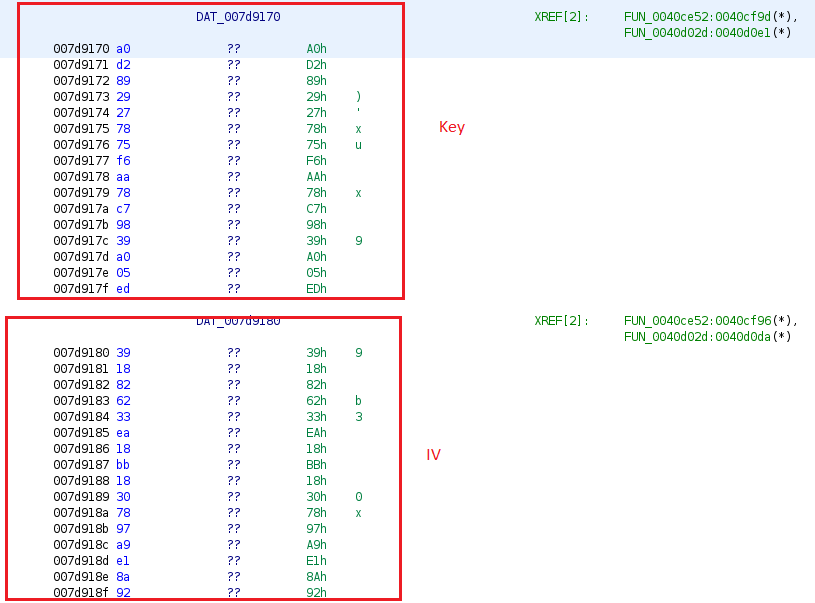Select address 007d9180
This screenshot has width=815, height=603.
pyautogui.click(x=81, y=353)
